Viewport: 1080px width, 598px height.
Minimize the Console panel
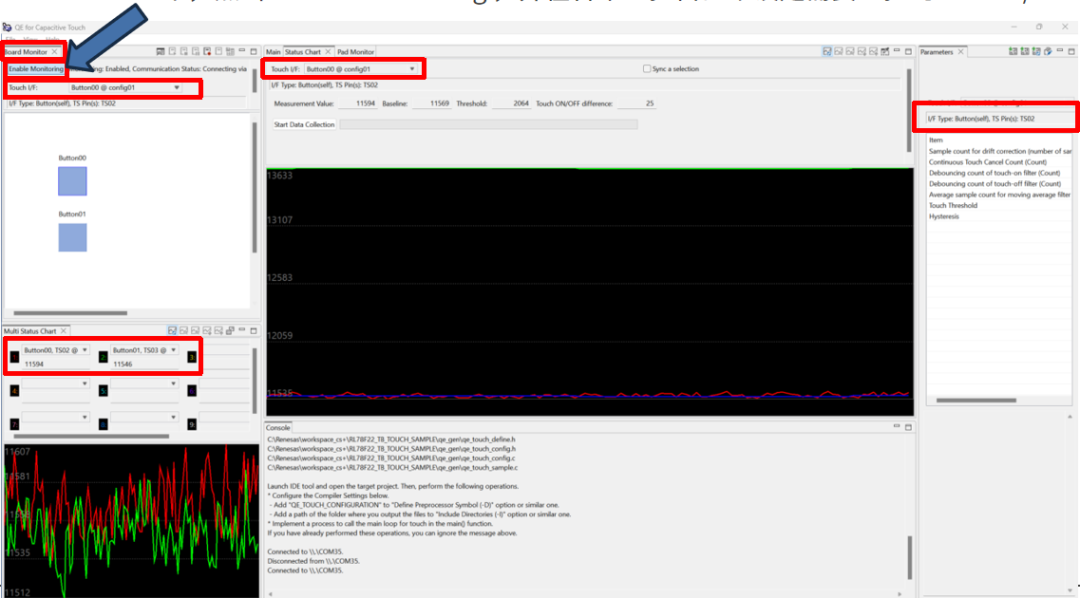[x=895, y=427]
